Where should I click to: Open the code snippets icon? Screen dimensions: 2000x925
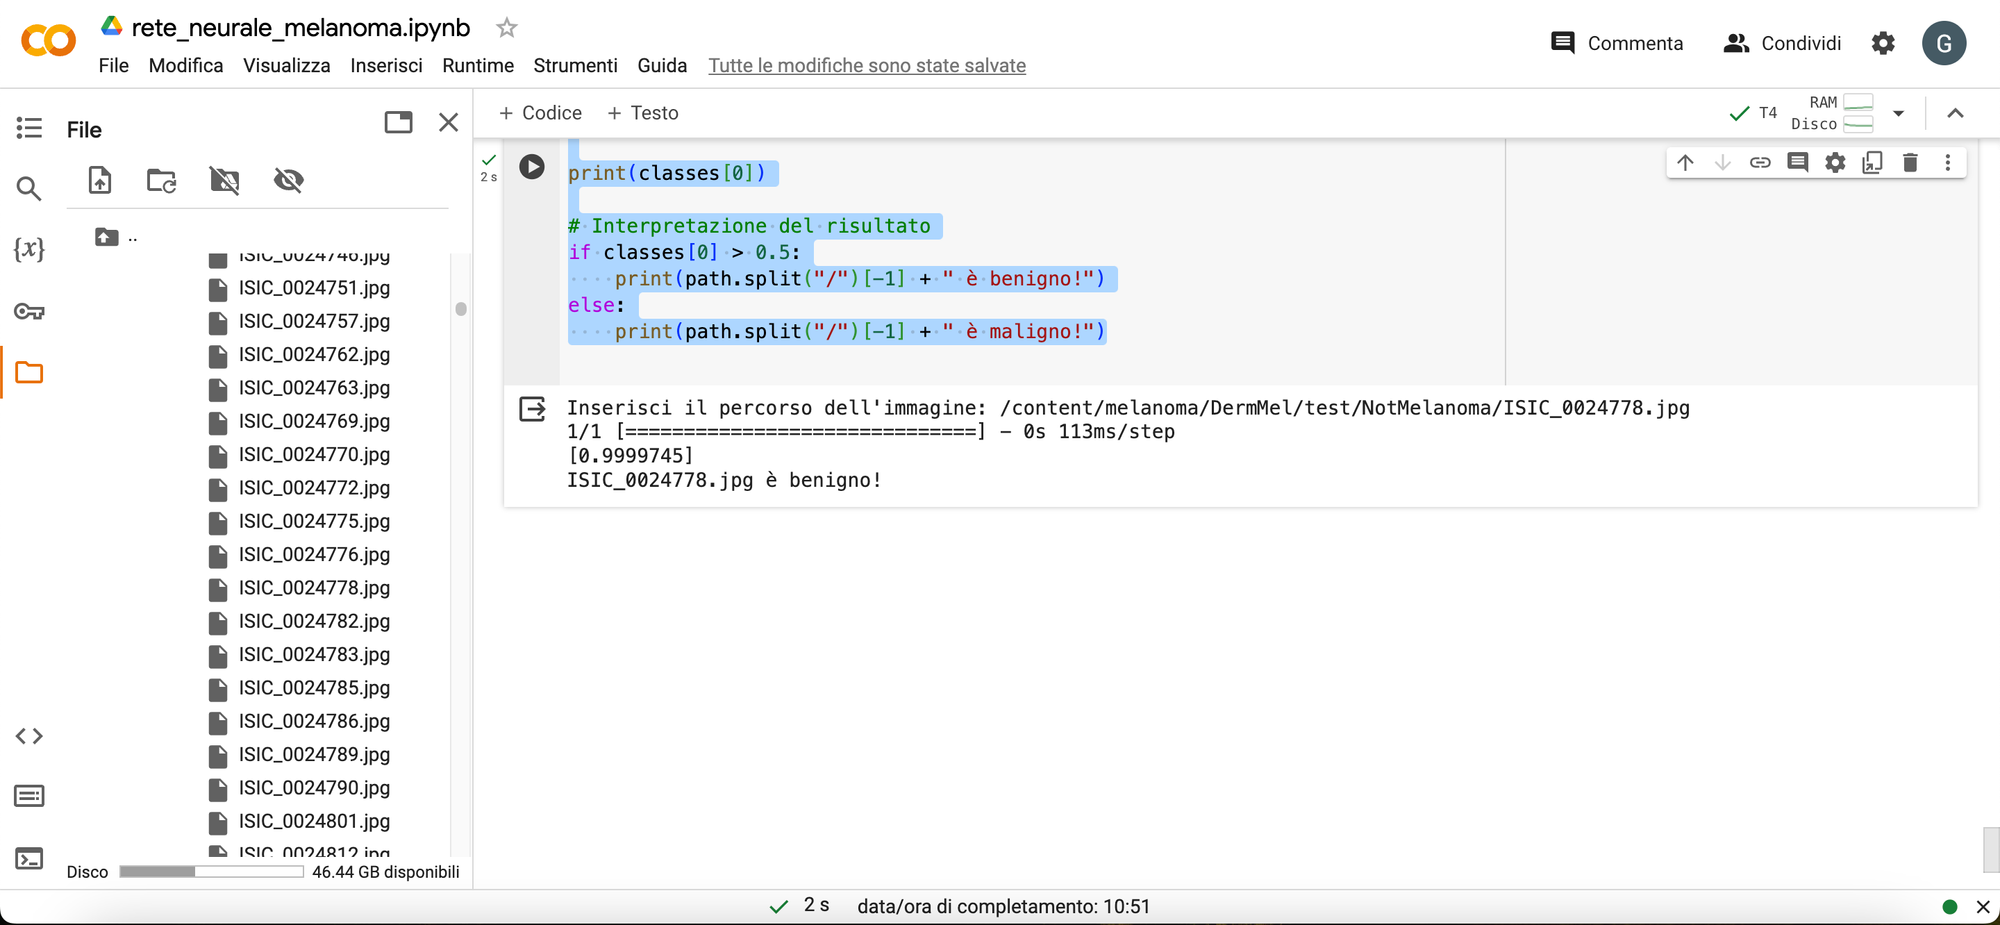point(29,736)
